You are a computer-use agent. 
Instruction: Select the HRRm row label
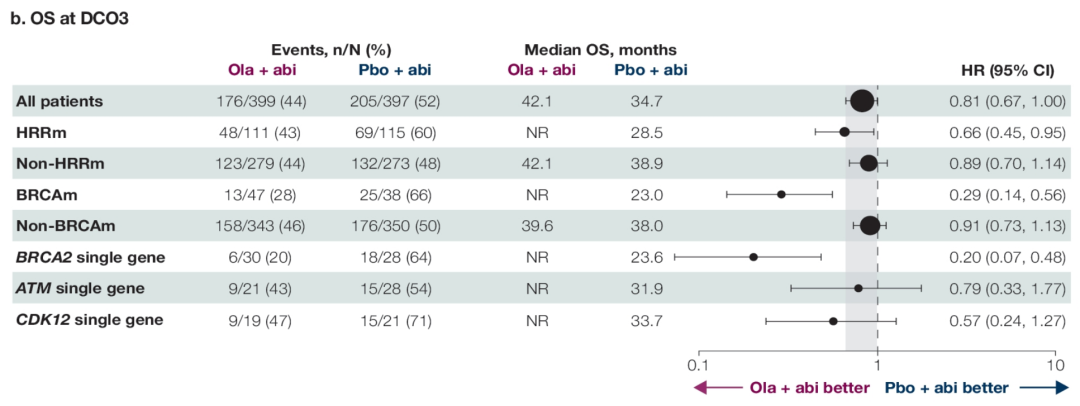(x=37, y=132)
